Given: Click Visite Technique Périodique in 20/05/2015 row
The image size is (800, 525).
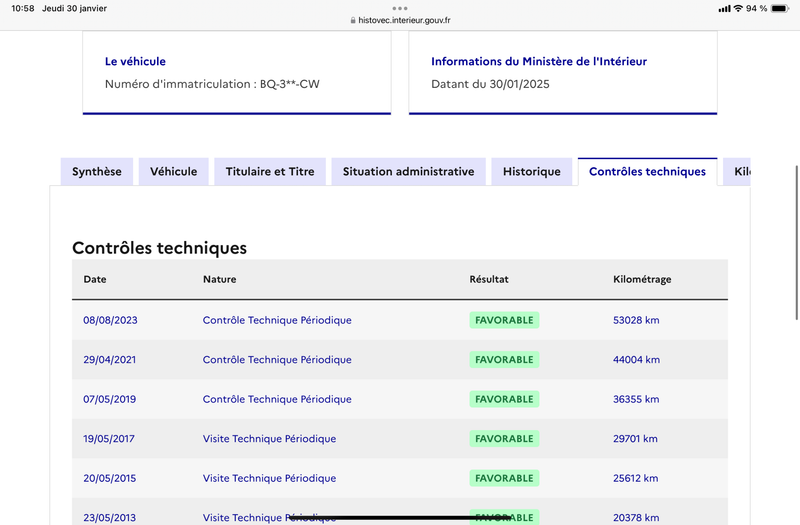Looking at the screenshot, I should pyautogui.click(x=269, y=479).
